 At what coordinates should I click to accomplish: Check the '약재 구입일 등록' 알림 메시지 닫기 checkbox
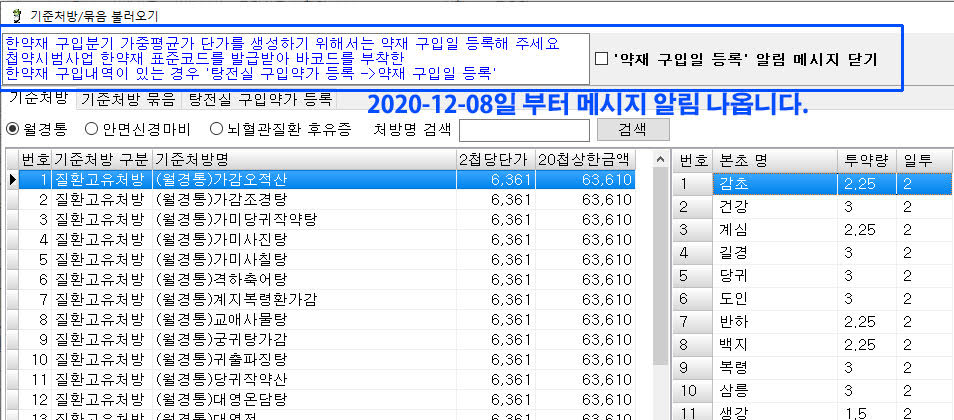[x=600, y=60]
